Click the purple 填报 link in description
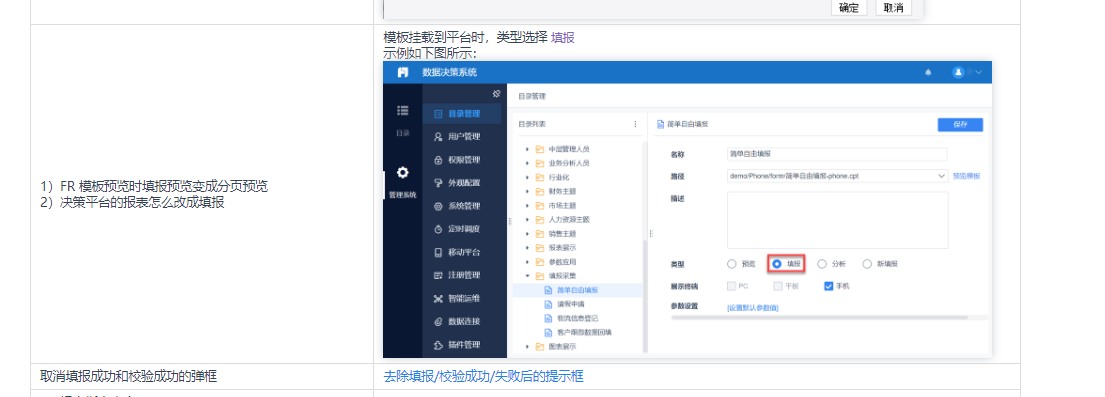 tap(562, 38)
